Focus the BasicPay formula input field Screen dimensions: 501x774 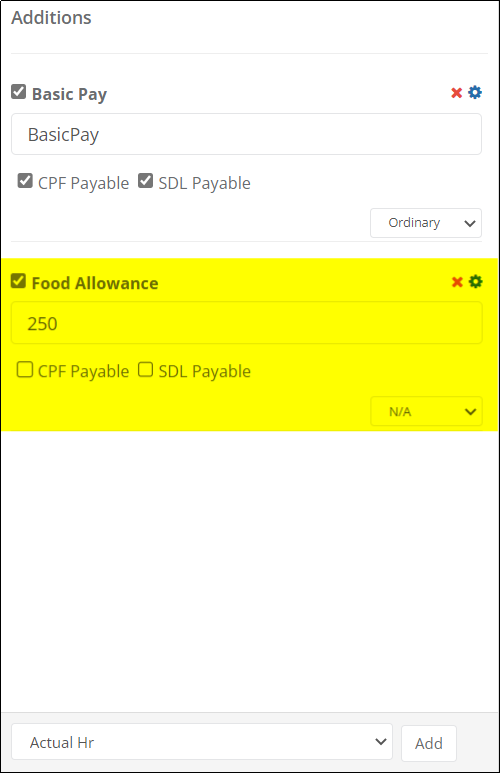coord(246,134)
